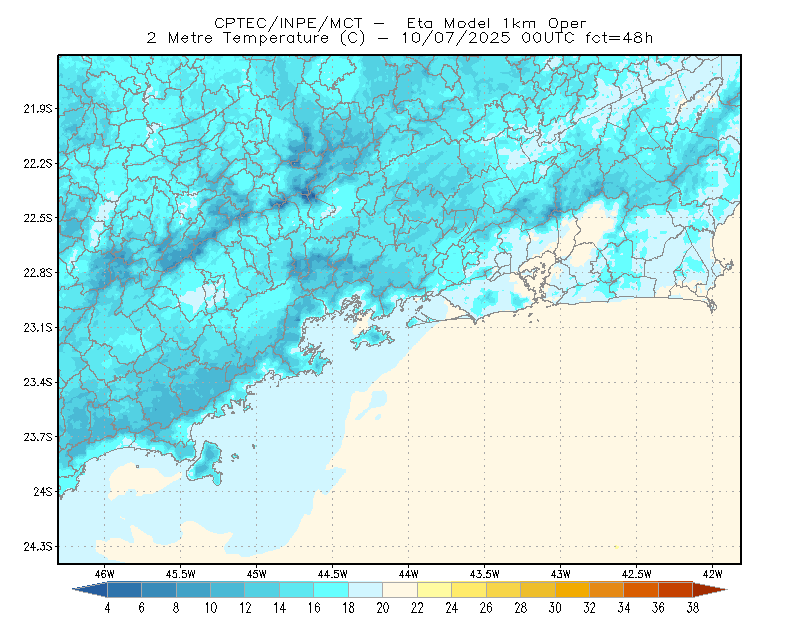Click the 30–32 °C orange colorbar segment

coord(572,589)
